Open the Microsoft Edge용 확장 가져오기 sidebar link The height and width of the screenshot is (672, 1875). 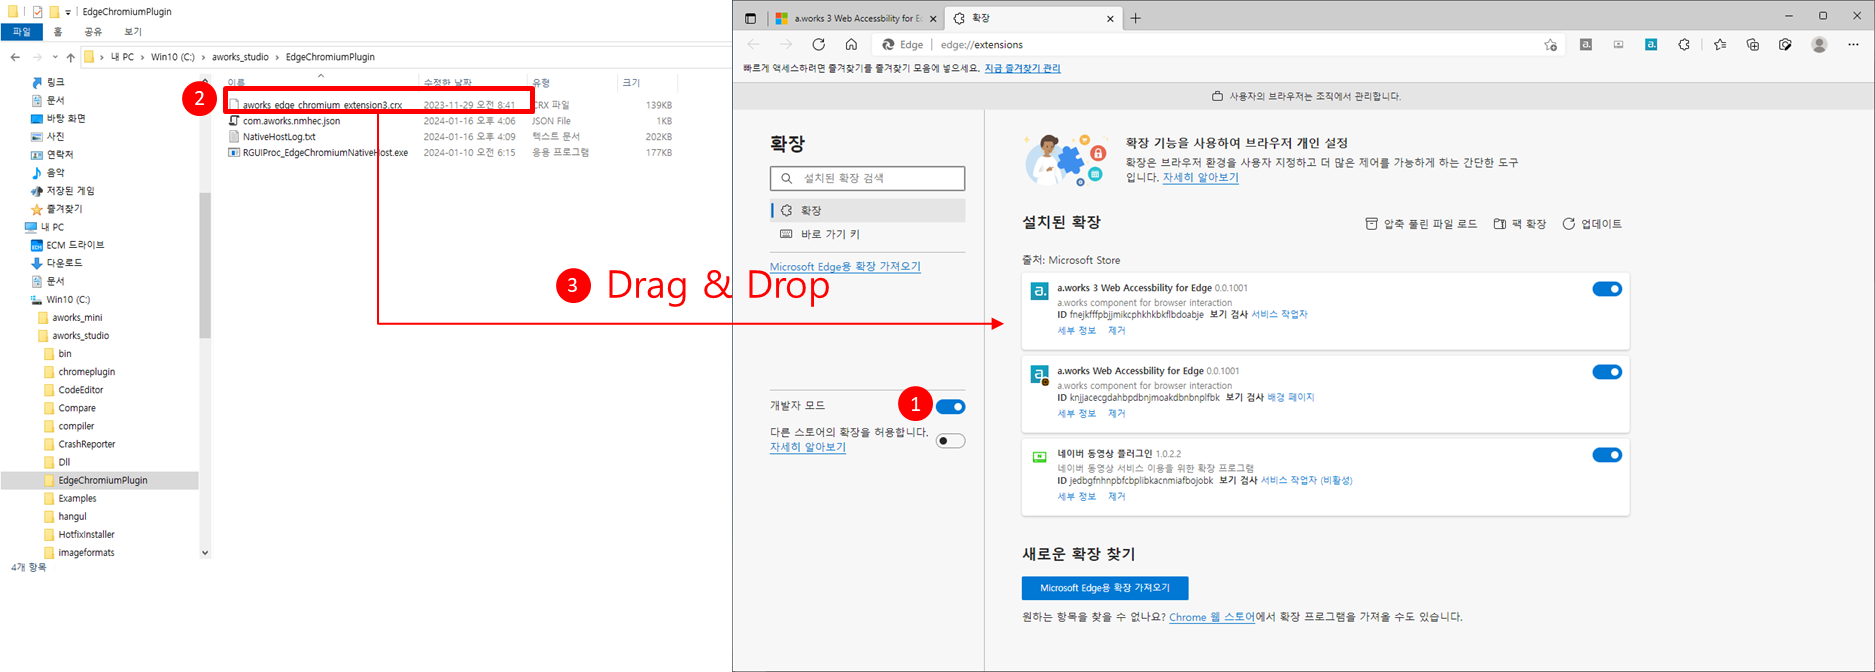(845, 267)
